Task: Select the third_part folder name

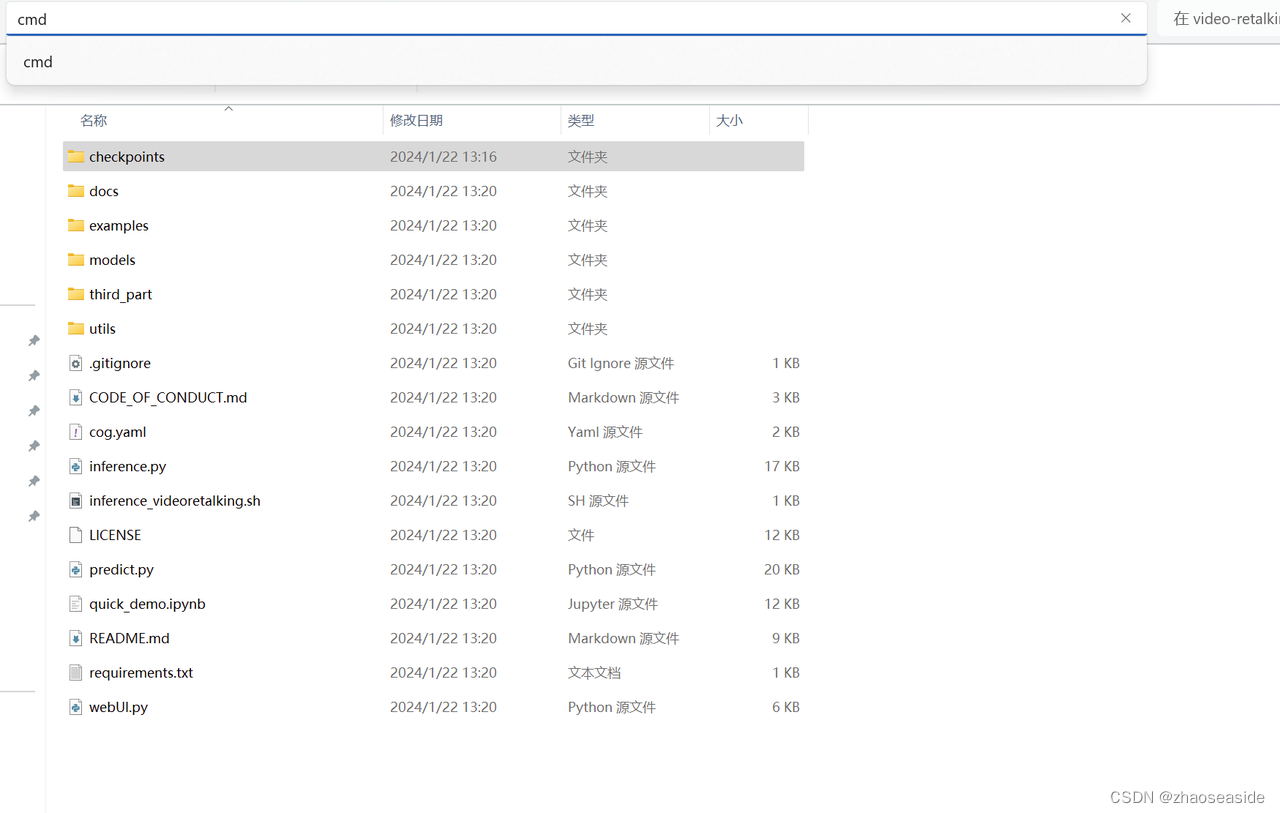Action: (x=121, y=295)
